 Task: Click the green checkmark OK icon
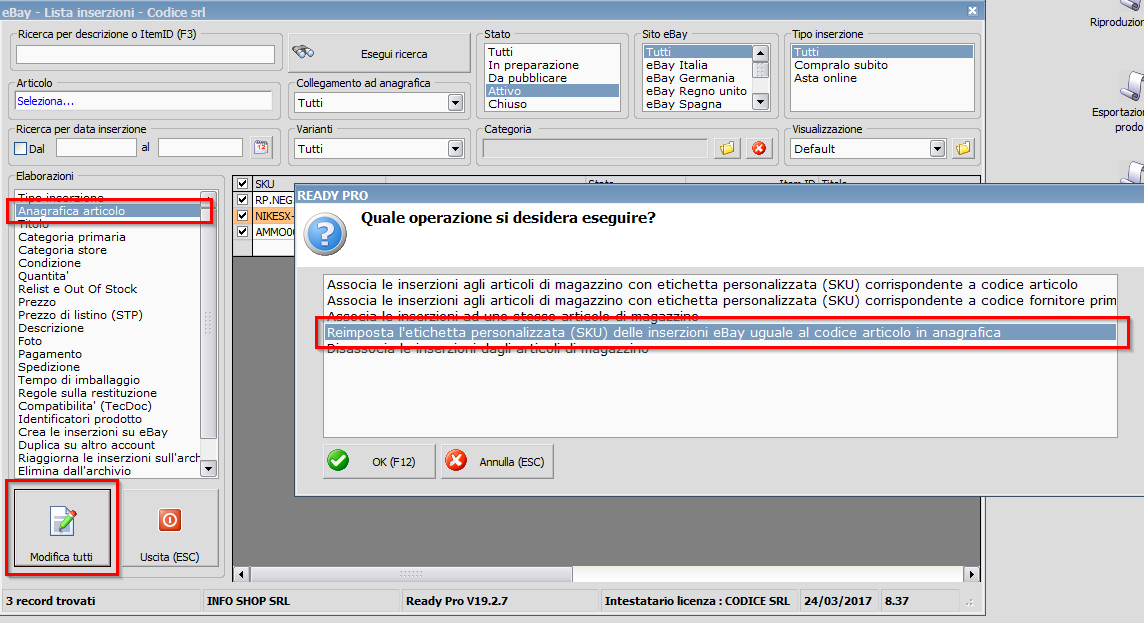coord(338,461)
